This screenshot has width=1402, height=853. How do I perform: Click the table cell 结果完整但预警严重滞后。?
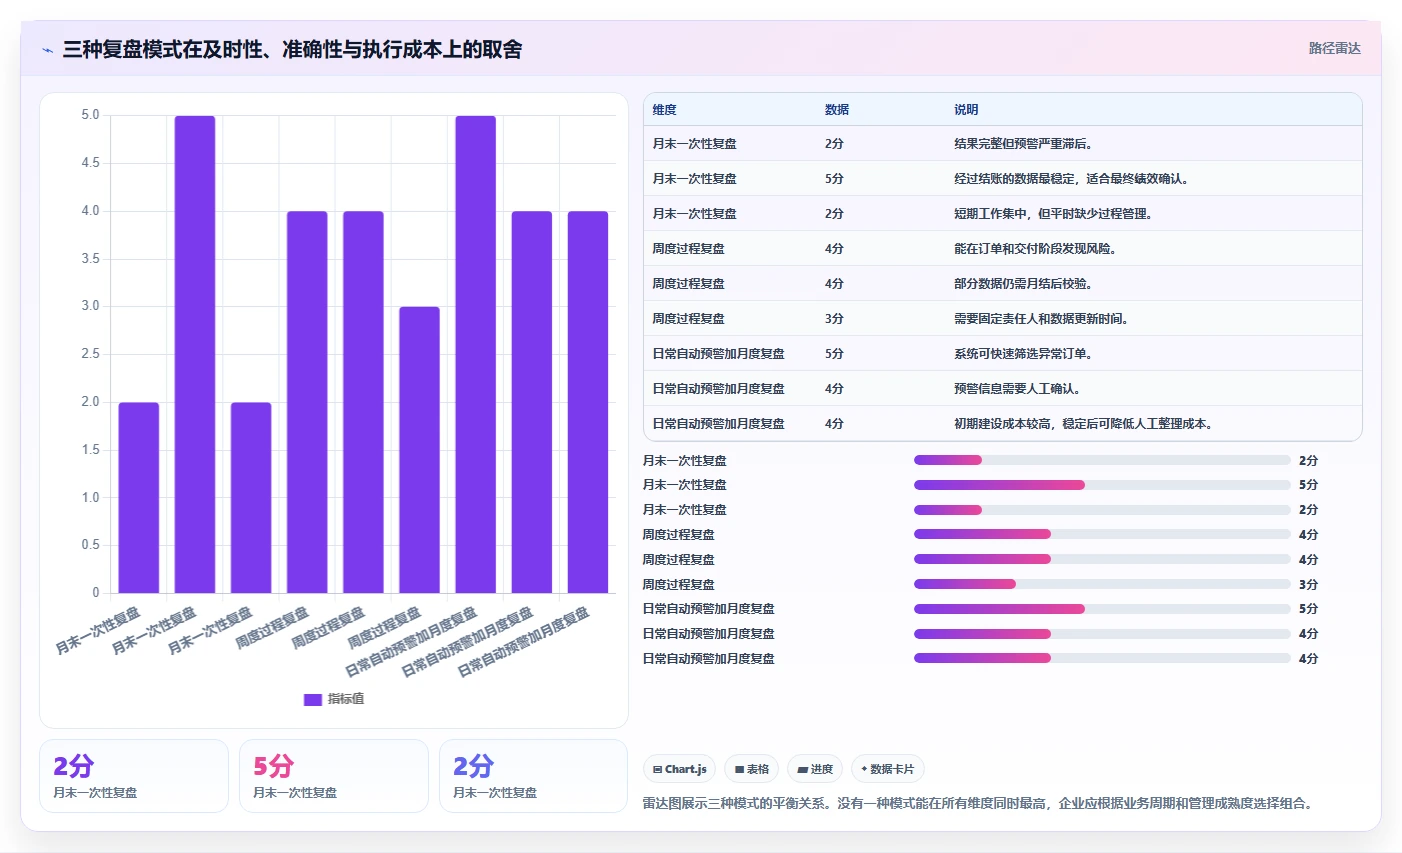tap(1023, 144)
